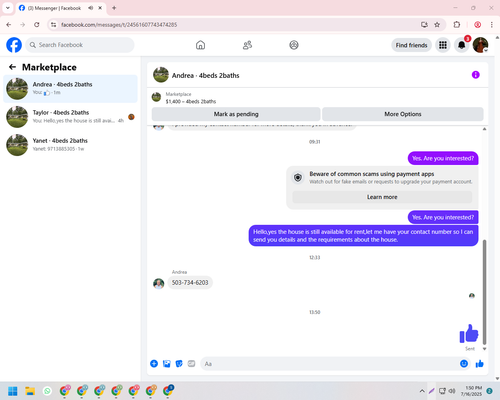Go back using the Marketplace back arrow

pos(12,67)
